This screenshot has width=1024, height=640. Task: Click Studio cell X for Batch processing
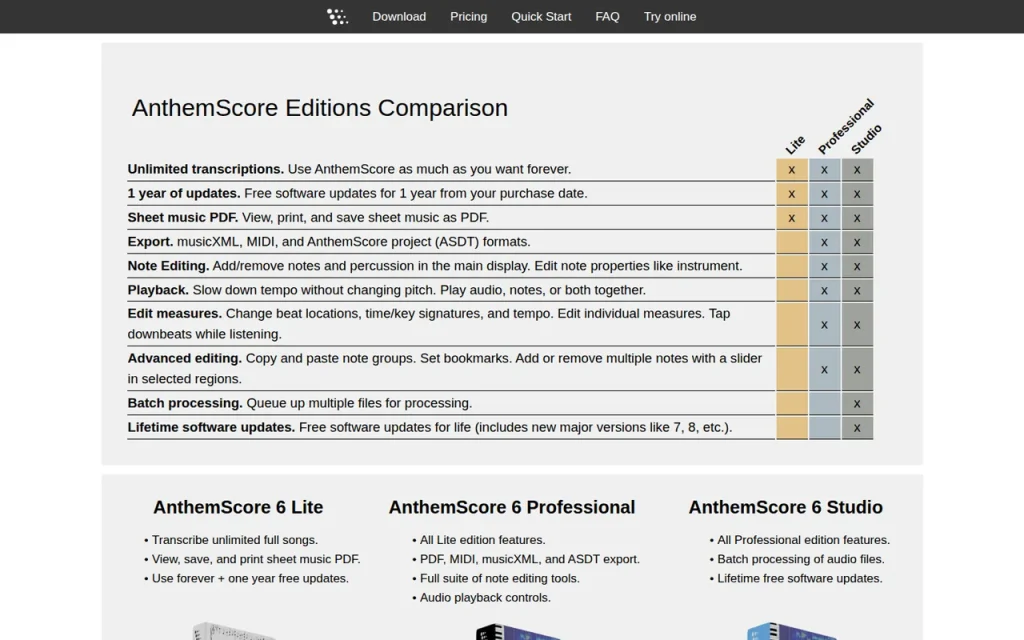pos(857,404)
